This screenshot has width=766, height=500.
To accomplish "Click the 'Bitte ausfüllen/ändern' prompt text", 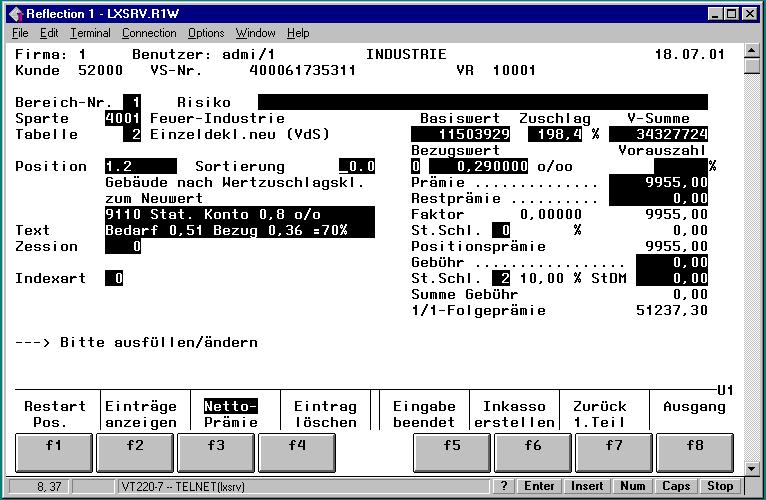I will [x=159, y=343].
